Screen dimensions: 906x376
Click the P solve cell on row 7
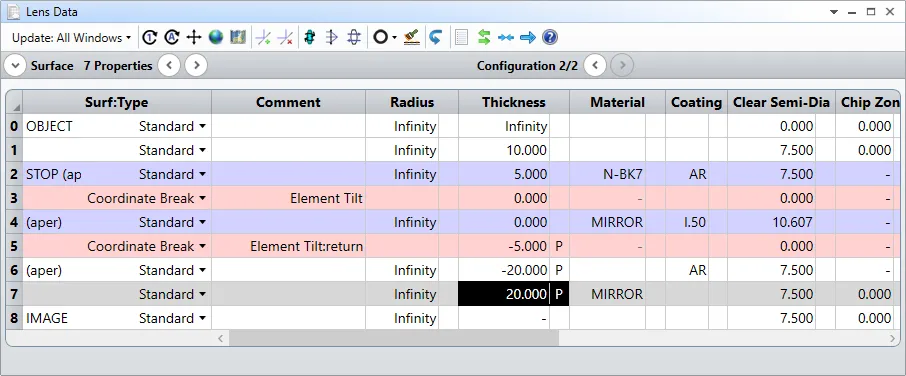pyautogui.click(x=559, y=295)
